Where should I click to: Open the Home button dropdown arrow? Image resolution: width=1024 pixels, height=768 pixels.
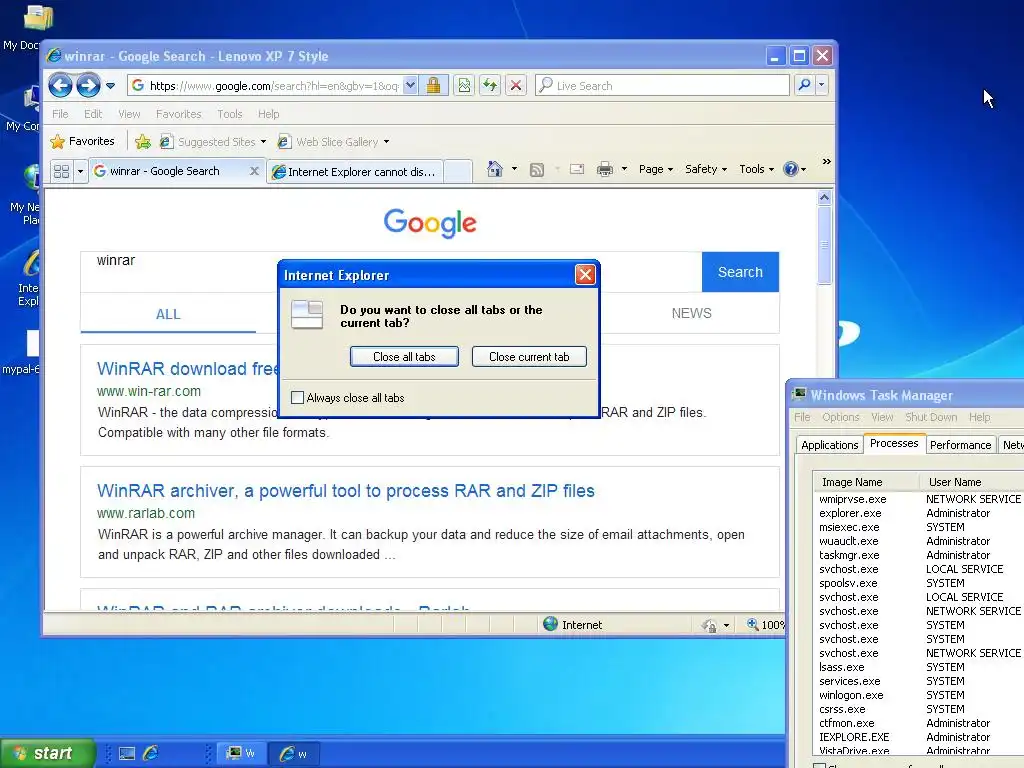515,169
